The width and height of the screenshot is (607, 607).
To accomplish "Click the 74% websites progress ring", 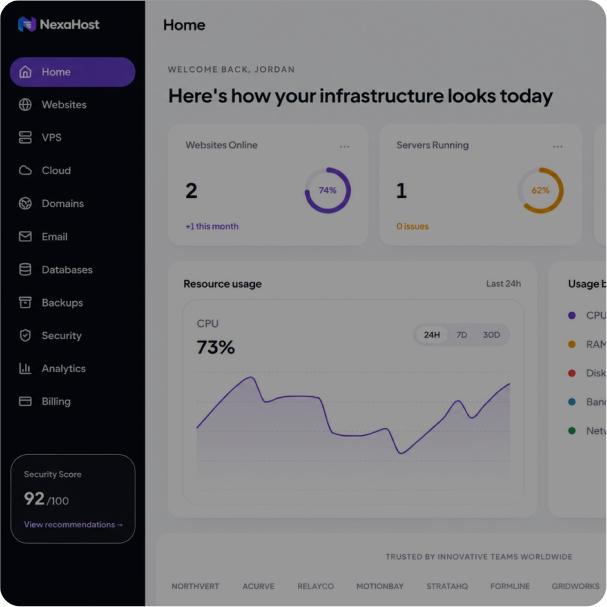I will pyautogui.click(x=328, y=190).
